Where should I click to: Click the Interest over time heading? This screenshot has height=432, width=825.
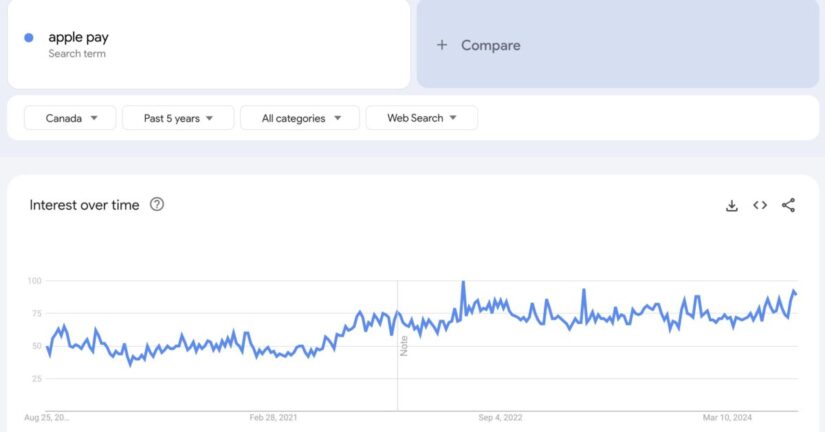point(84,204)
